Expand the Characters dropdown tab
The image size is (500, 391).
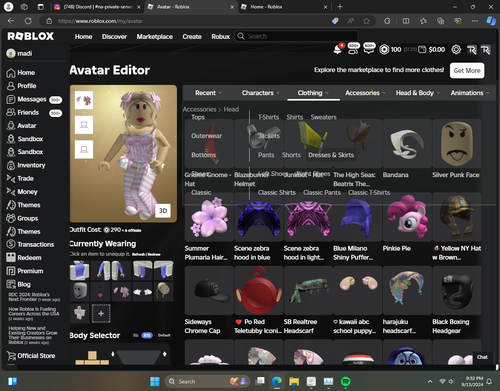coord(261,93)
